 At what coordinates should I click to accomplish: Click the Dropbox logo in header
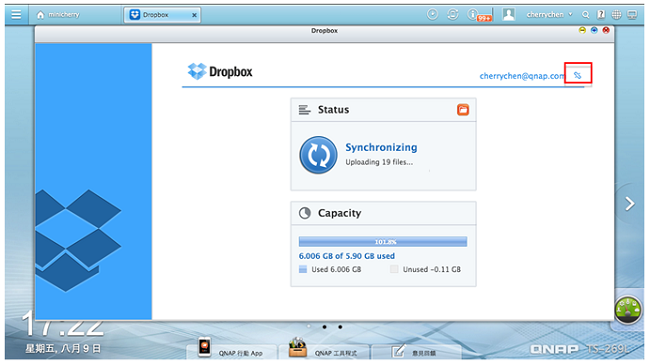point(219,71)
